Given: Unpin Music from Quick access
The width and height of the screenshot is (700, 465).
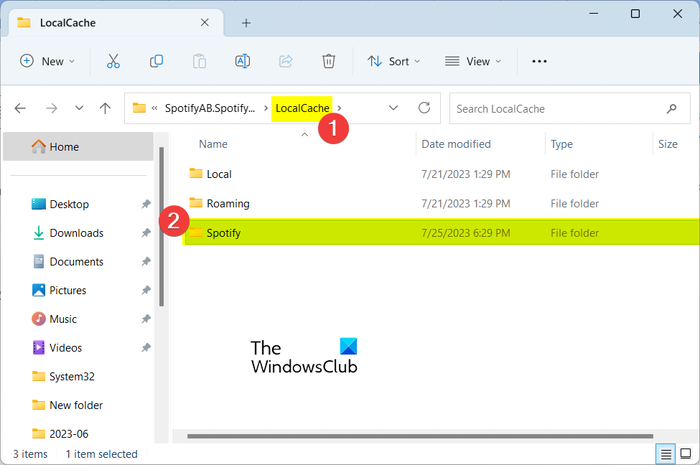Looking at the screenshot, I should [146, 319].
